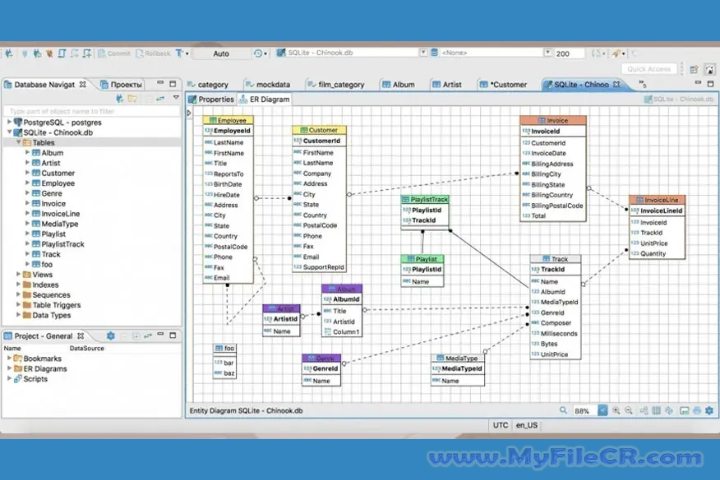The image size is (720, 480).
Task: Expand the Views folder in navigator
Action: 20,274
